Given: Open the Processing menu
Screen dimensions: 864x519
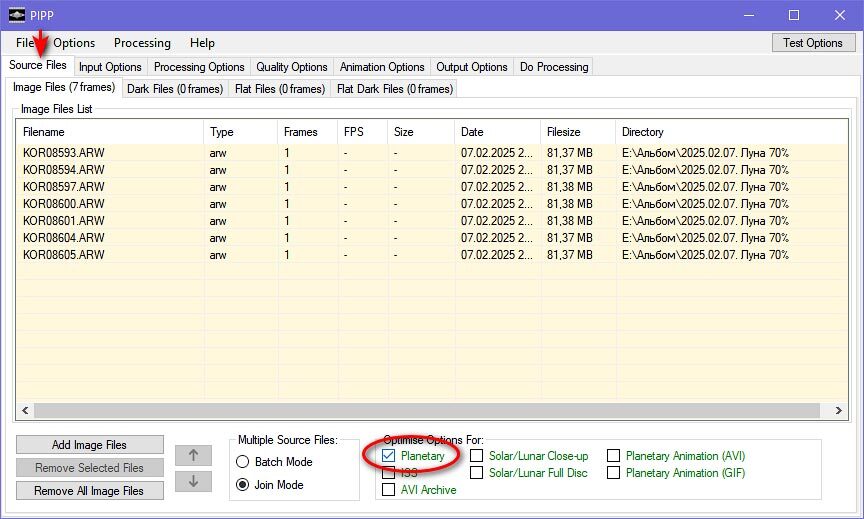Looking at the screenshot, I should point(142,43).
